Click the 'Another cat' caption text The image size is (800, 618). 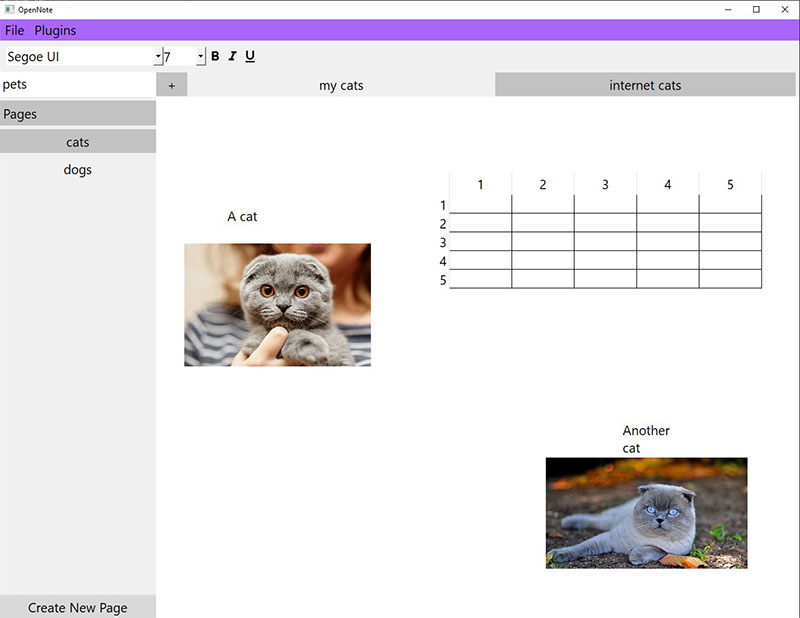tap(646, 439)
